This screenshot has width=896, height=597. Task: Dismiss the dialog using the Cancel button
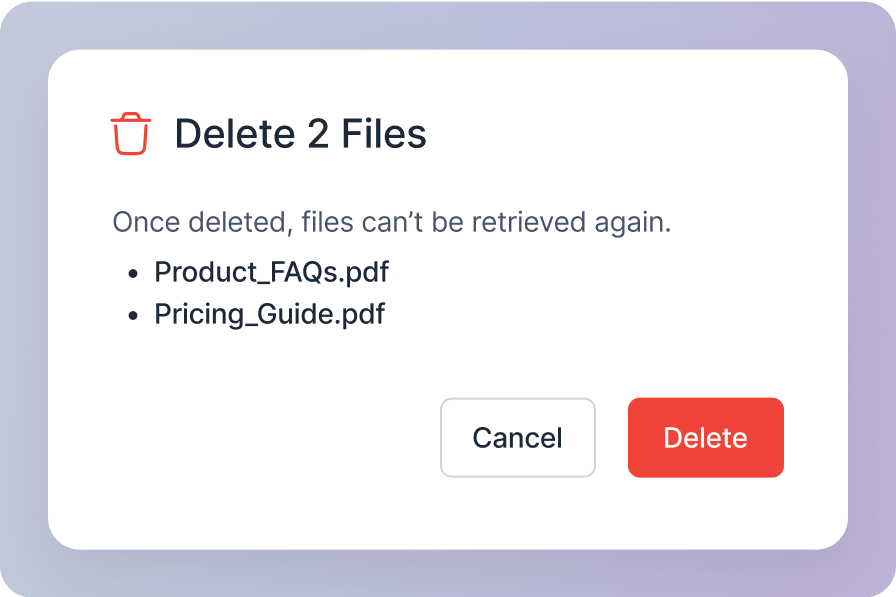coord(518,438)
